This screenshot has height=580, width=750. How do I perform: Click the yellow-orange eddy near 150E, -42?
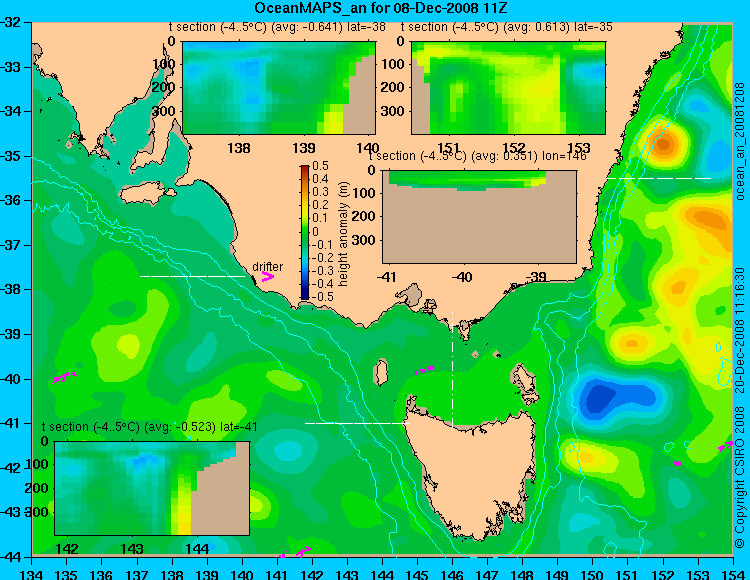coord(587,457)
